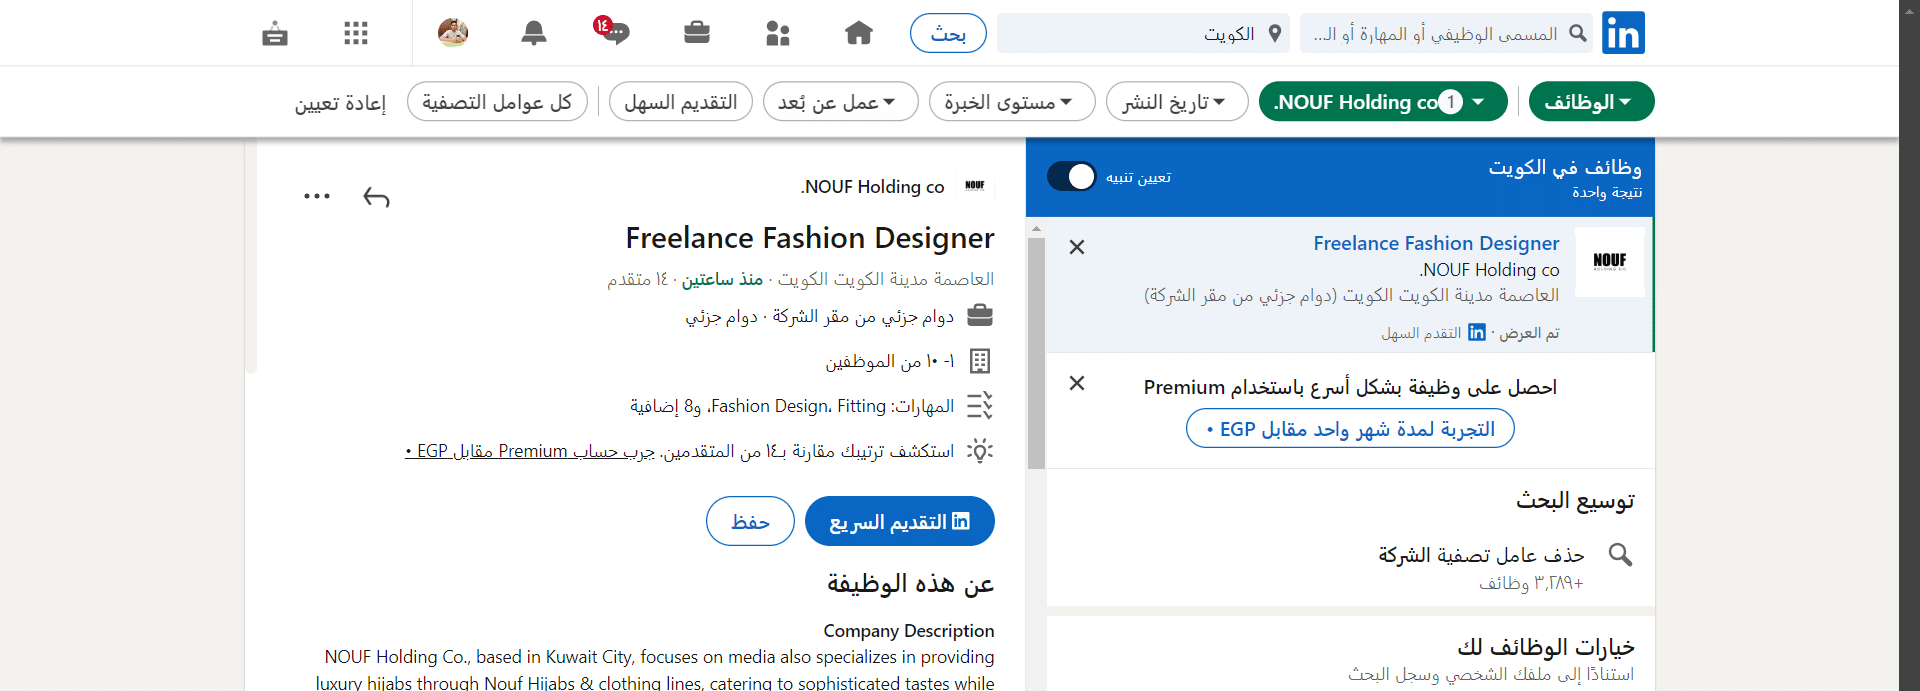Open the three-dot more options menu
Image resolution: width=1920 pixels, height=691 pixels.
317,196
